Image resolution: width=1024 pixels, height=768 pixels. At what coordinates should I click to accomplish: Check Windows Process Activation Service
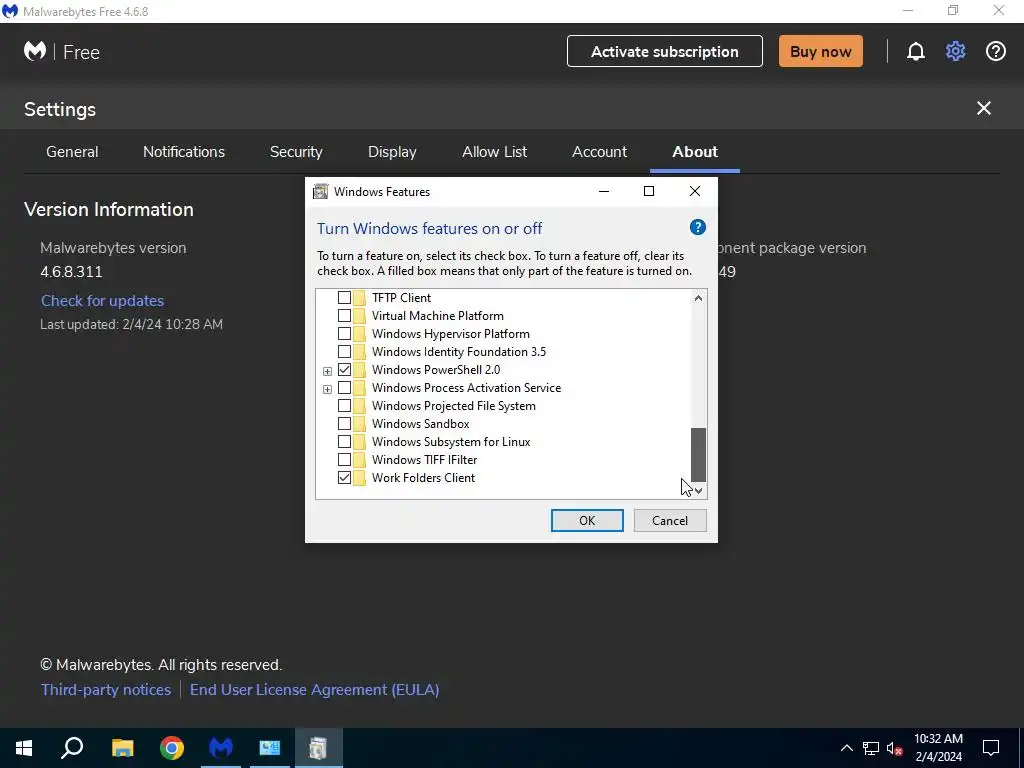(x=344, y=388)
